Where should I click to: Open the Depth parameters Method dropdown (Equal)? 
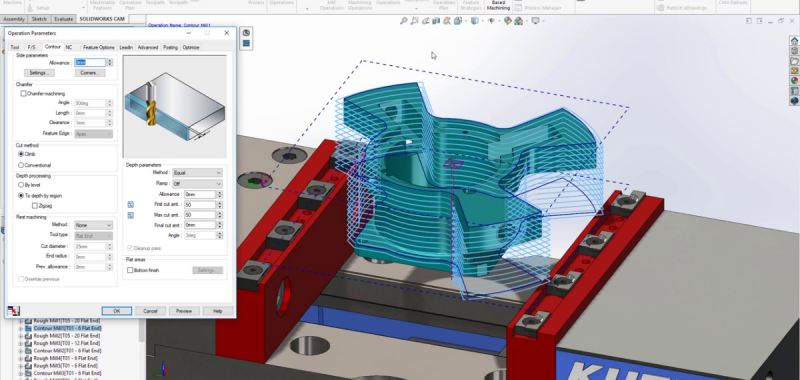click(197, 173)
